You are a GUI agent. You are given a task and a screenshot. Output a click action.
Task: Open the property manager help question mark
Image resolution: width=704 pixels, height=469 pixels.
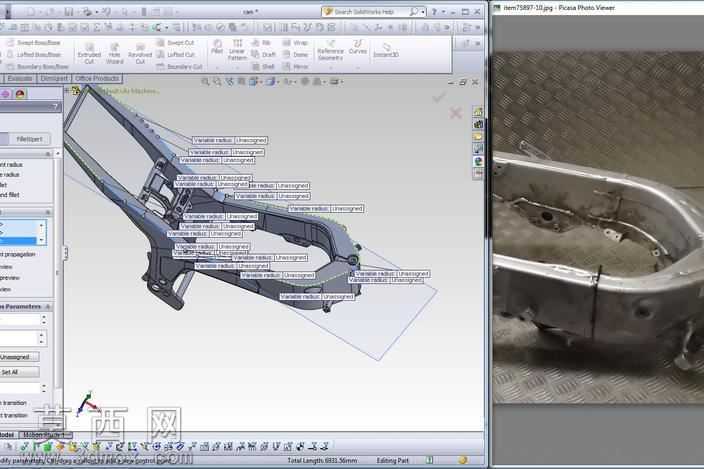(x=55, y=107)
